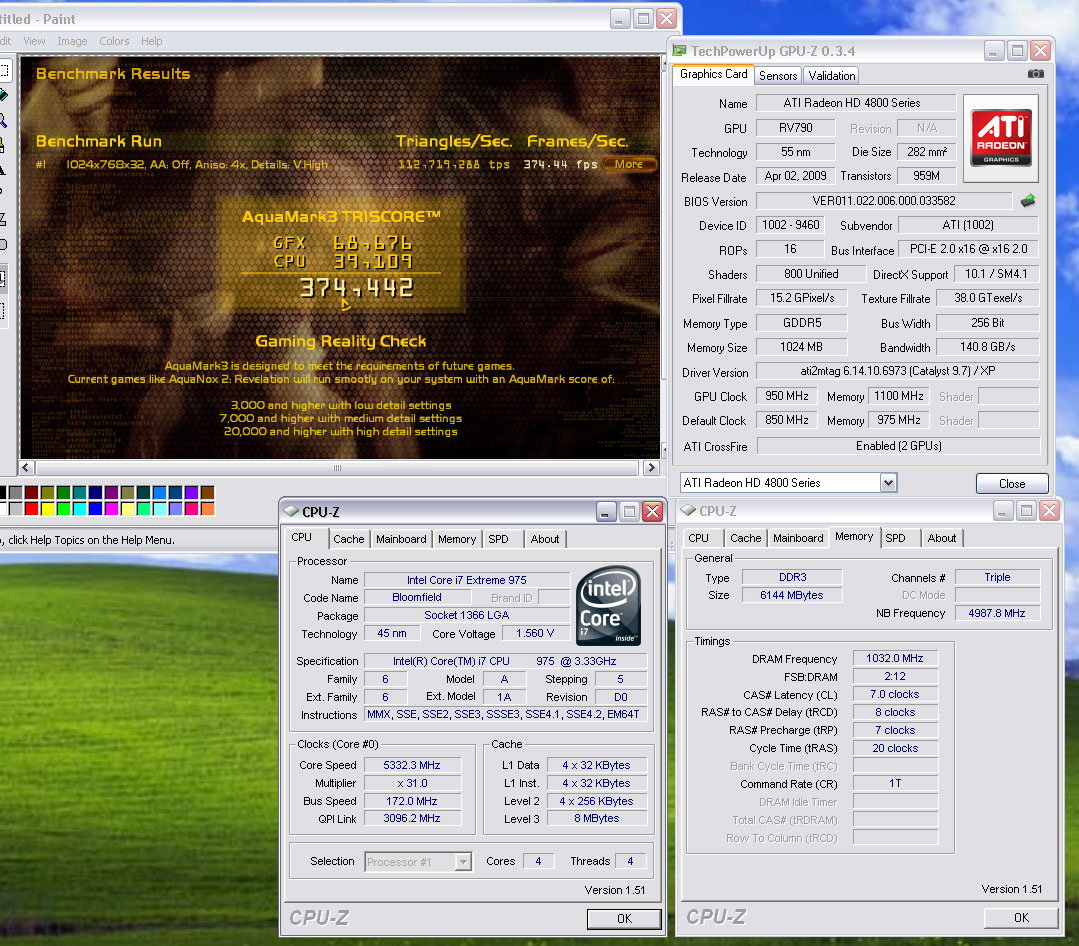The width and height of the screenshot is (1079, 946).
Task: Click OK in the front CPU-Z window
Action: pos(624,918)
